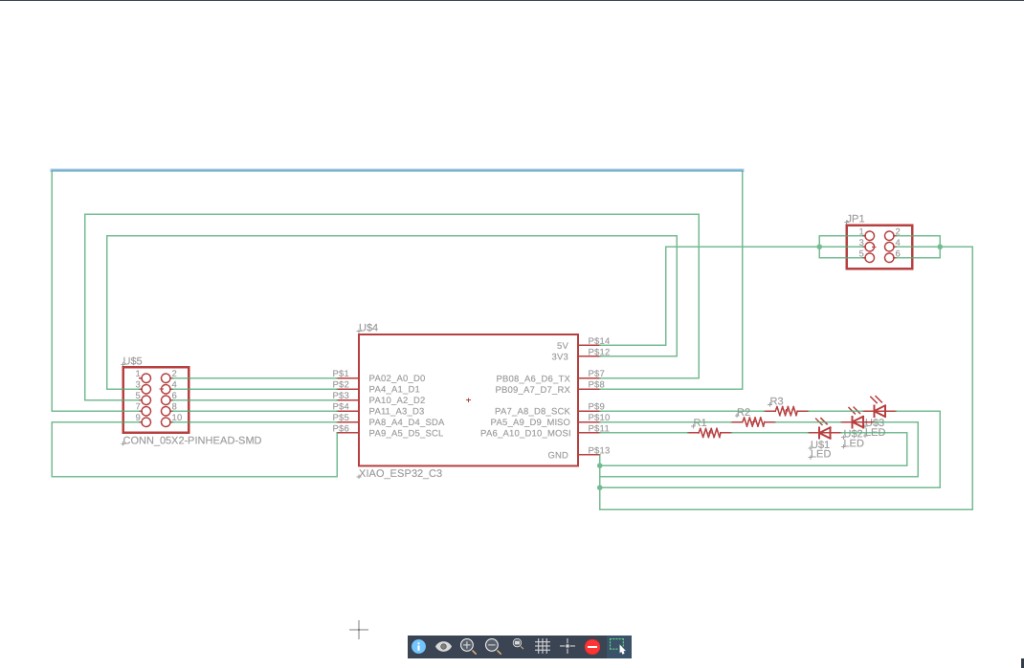Image resolution: width=1024 pixels, height=668 pixels.
Task: Toggle the grid display icon
Action: pos(542,646)
